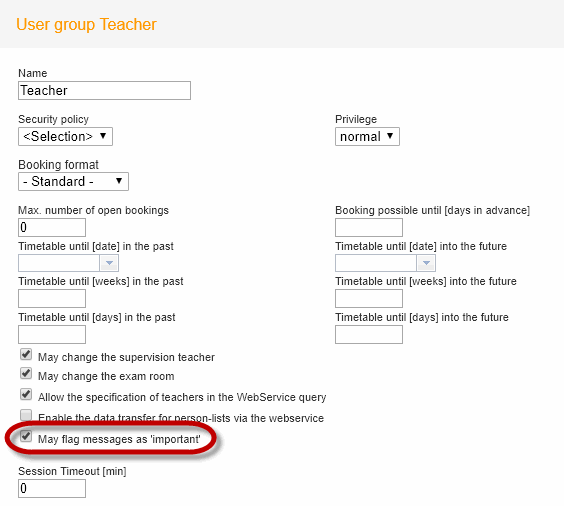Screen dimensions: 564x506
Task: Open date picker arrow for timetable past date
Action: coord(109,263)
